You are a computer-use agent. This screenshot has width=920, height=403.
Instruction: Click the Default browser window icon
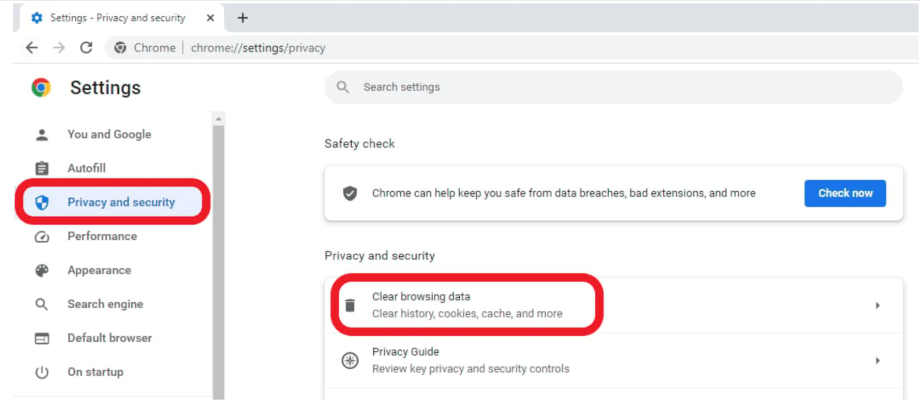[42, 338]
